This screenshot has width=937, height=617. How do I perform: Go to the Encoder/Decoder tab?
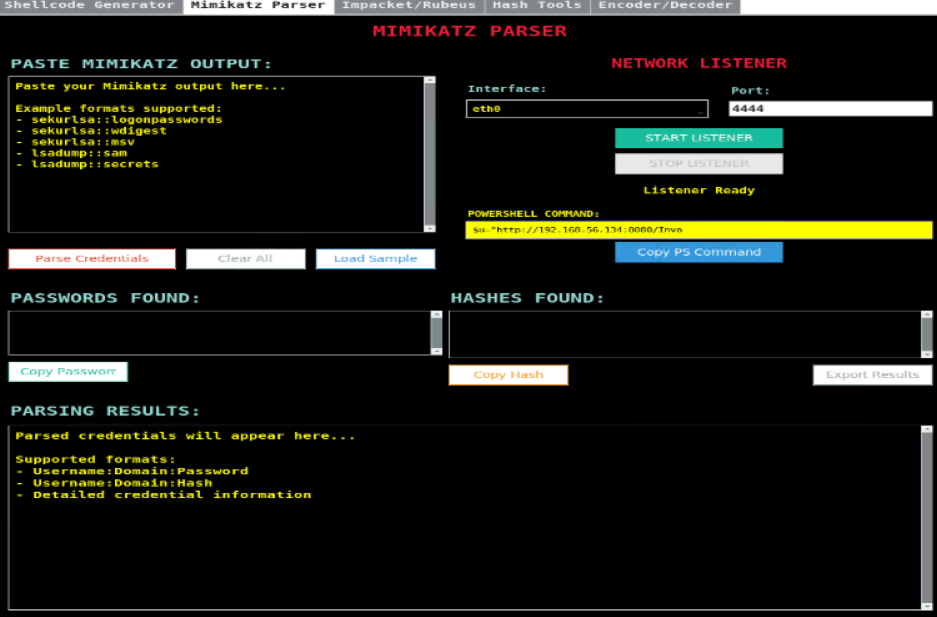(x=664, y=6)
